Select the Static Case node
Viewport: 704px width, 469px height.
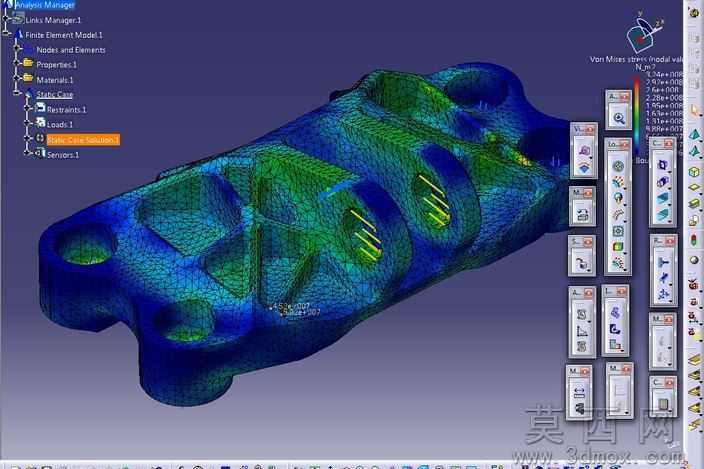point(55,95)
